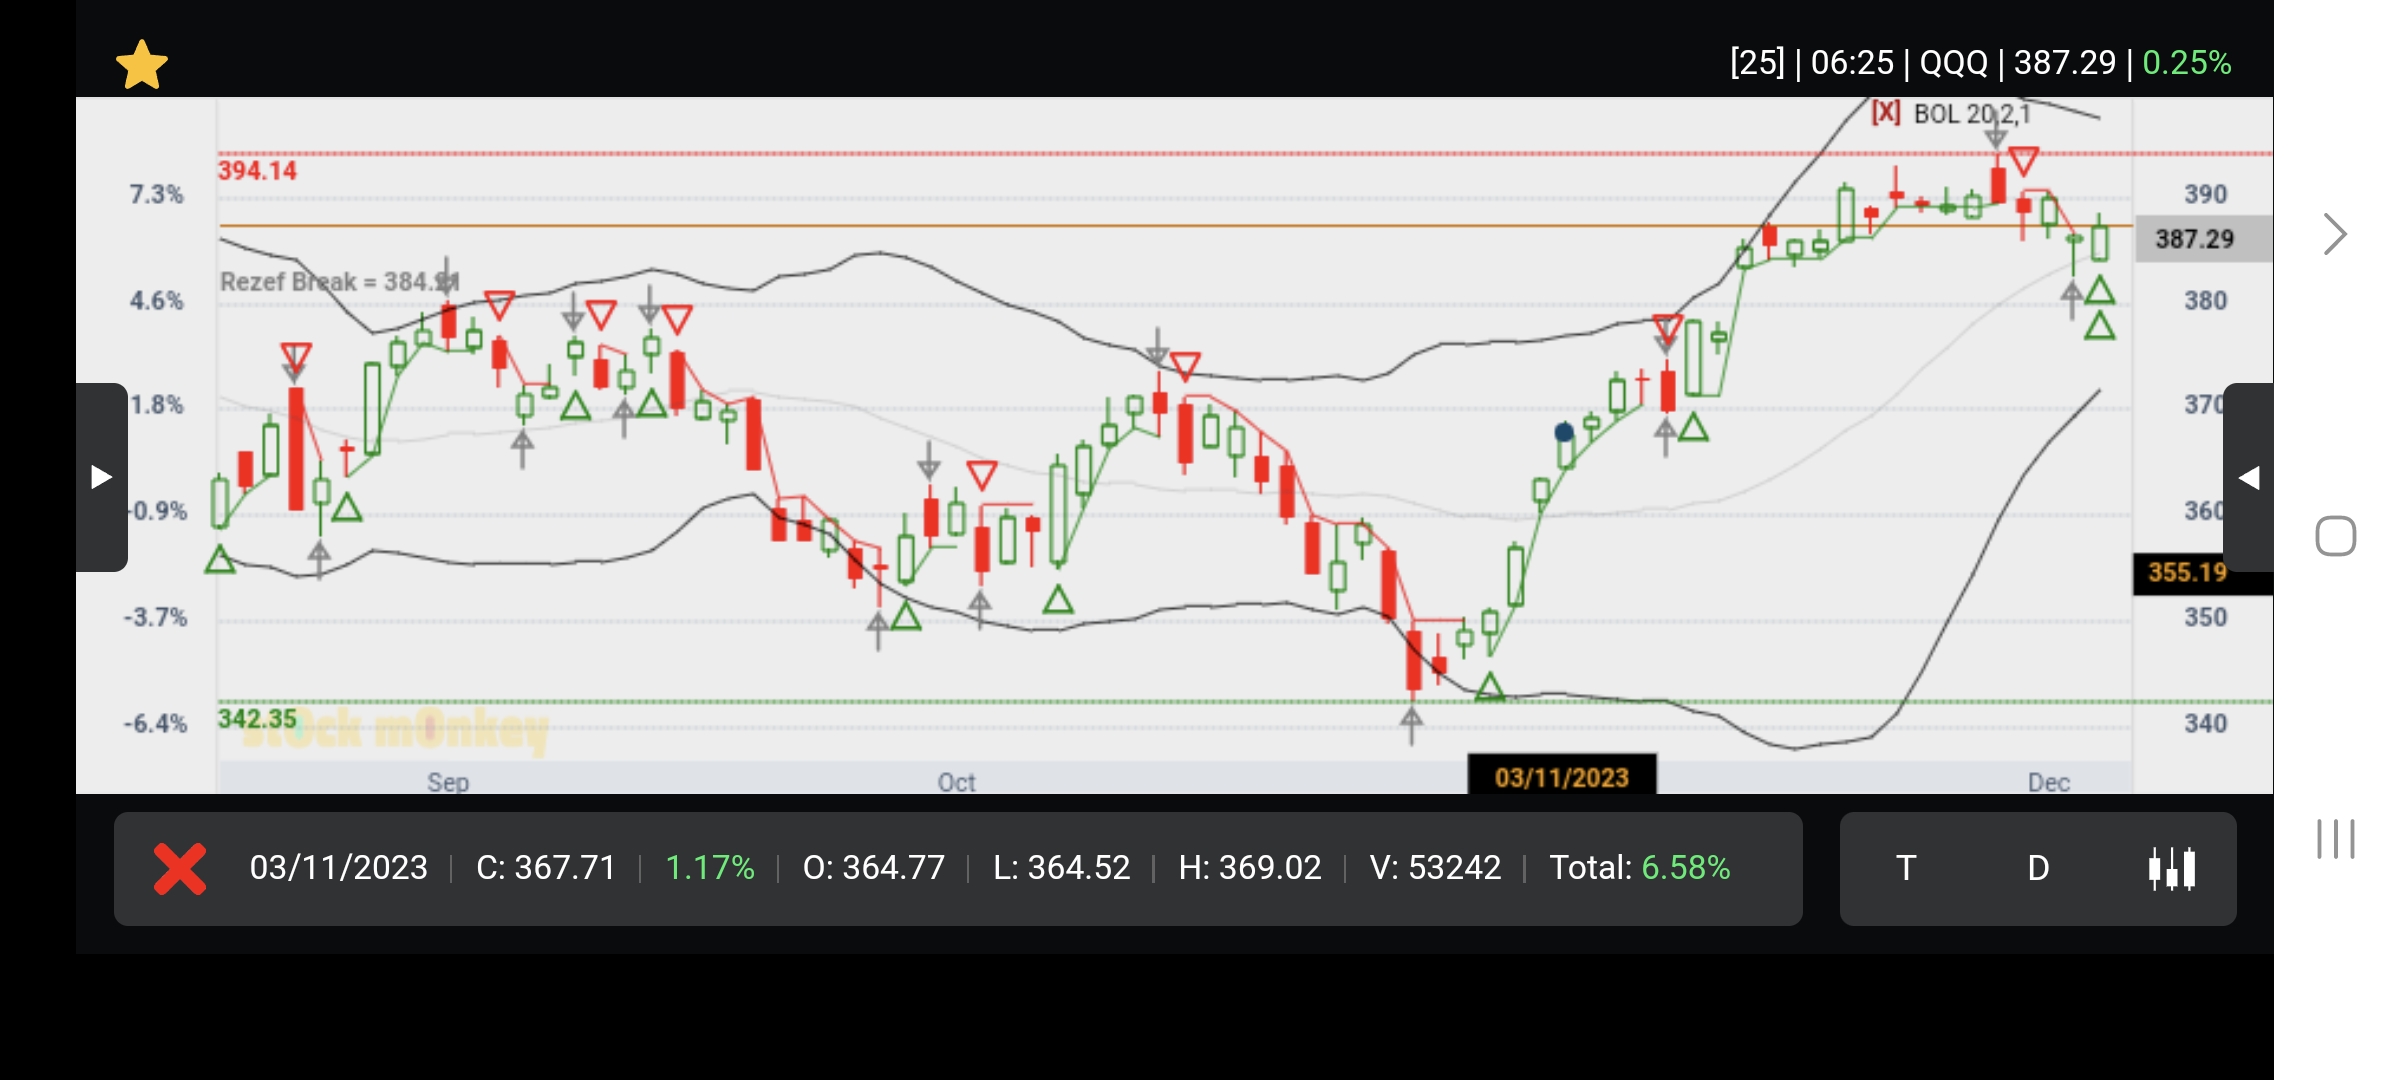Viewport: 2400px width, 1080px height.
Task: Click the 387.29 current price label
Action: click(2194, 239)
